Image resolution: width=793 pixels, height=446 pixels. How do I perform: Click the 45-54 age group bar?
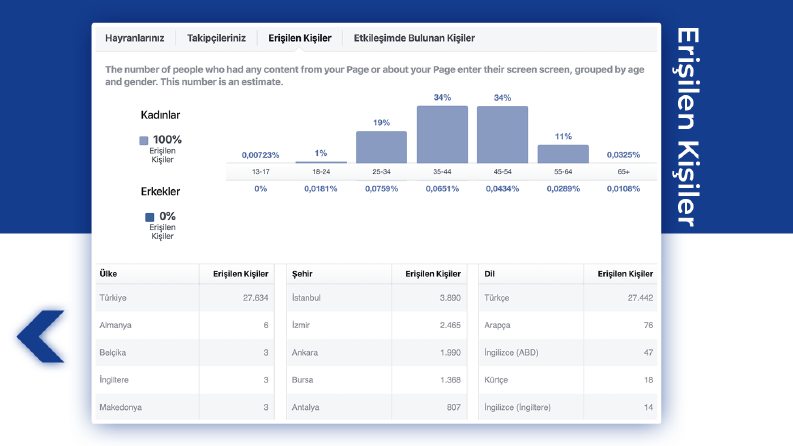(502, 135)
